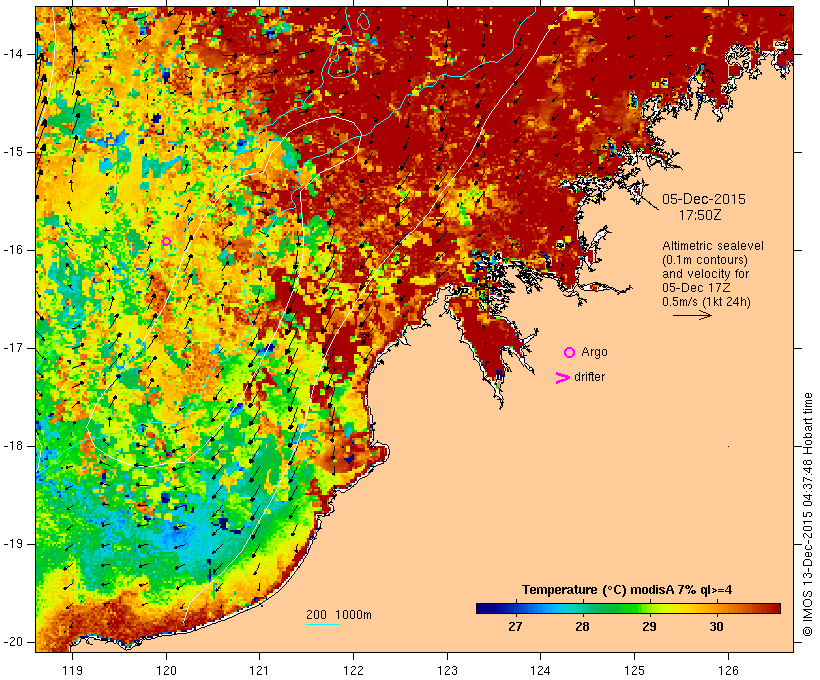The image size is (820, 680).
Task: Click the Argo legend circle symbol
Action: click(x=570, y=353)
